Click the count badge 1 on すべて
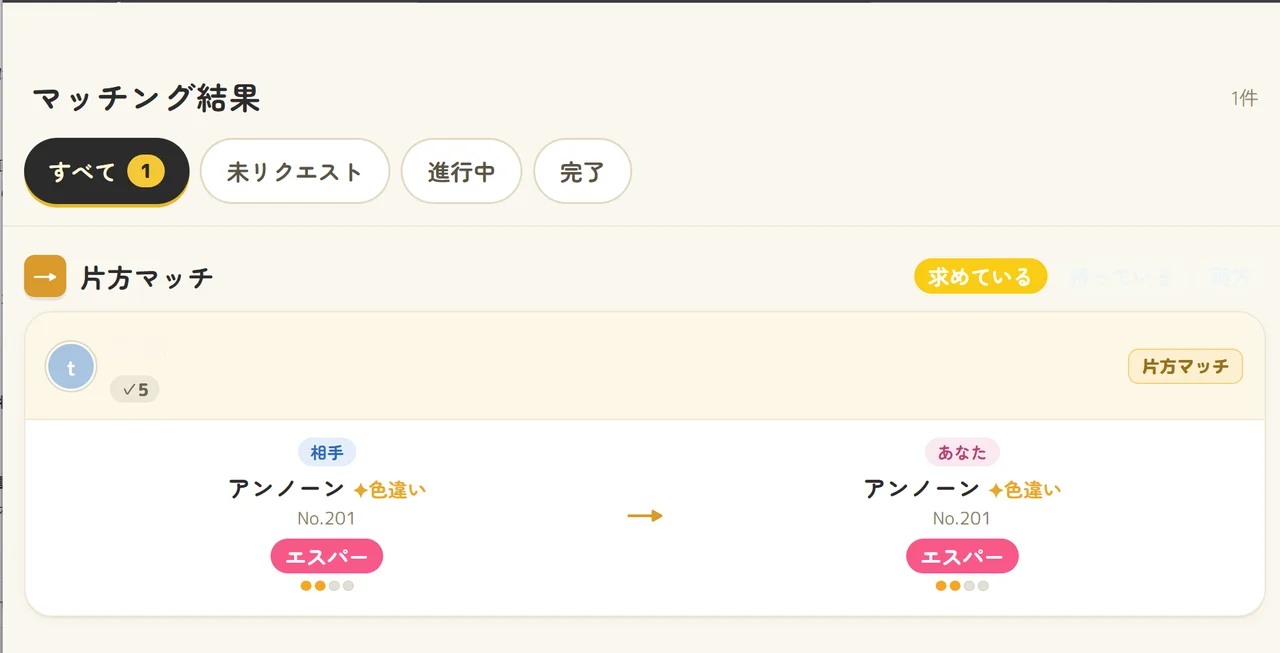This screenshot has width=1280, height=653. pos(146,171)
